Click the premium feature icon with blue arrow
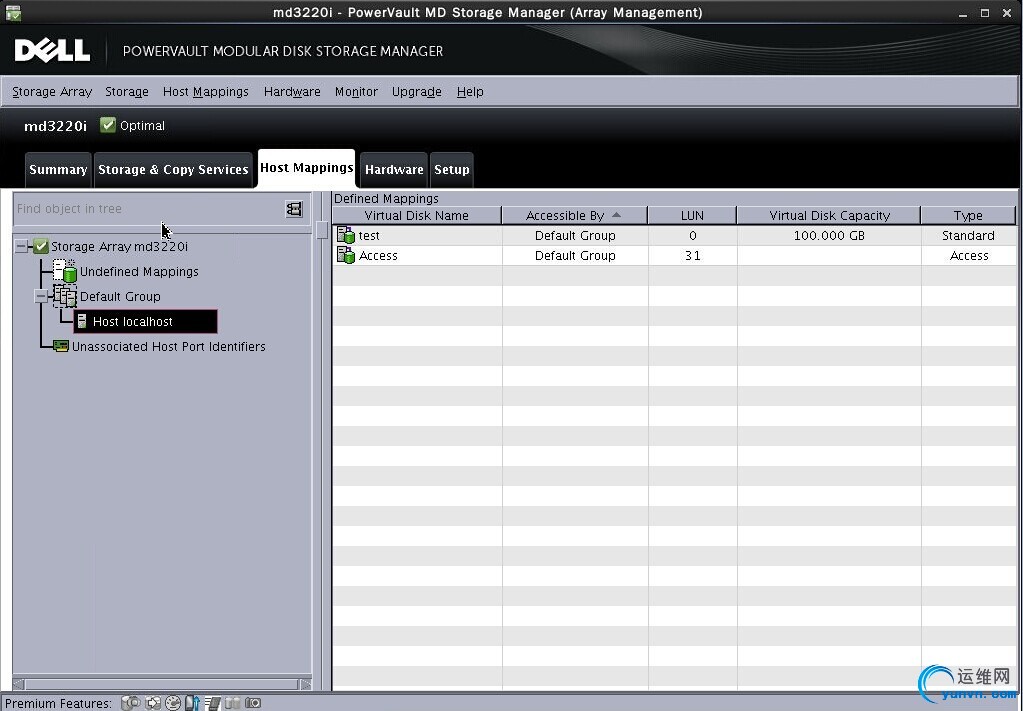This screenshot has width=1023, height=711. [192, 703]
